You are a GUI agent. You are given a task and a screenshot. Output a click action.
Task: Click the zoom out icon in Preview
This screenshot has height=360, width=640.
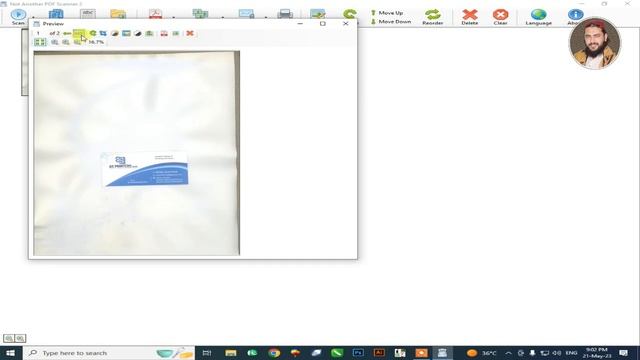77,42
